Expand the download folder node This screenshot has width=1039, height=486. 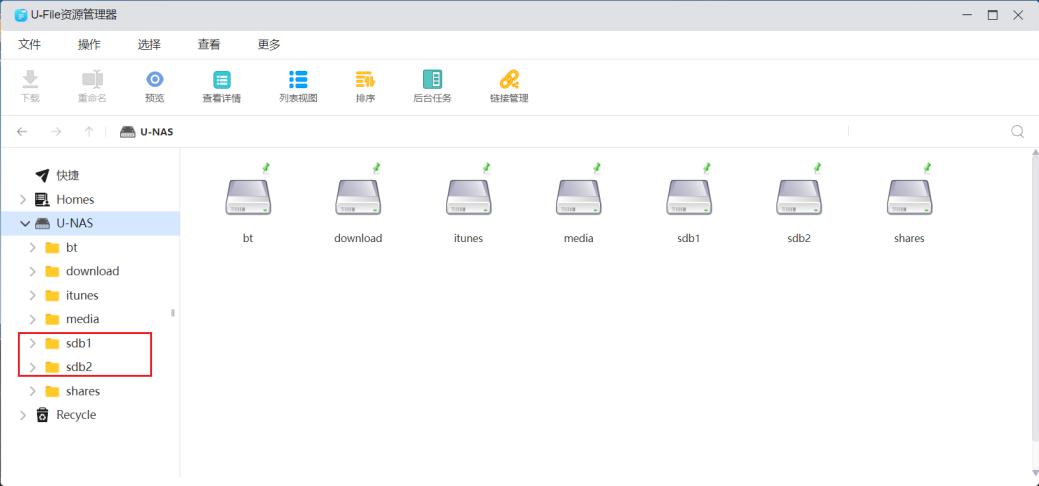(32, 271)
